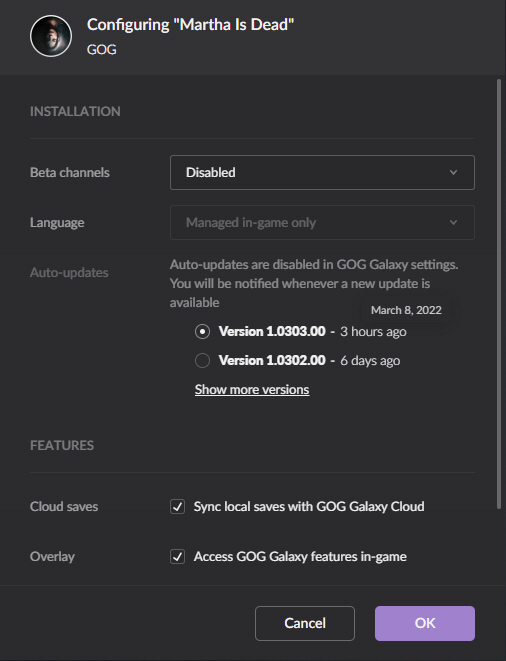Click the Overlay setting label
This screenshot has width=506, height=661.
point(52,556)
